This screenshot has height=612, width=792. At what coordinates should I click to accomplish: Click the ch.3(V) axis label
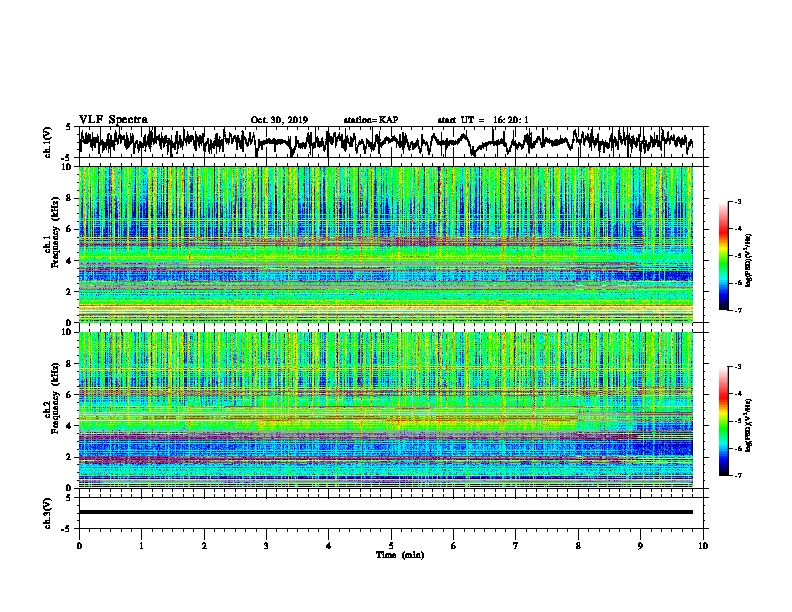click(48, 513)
